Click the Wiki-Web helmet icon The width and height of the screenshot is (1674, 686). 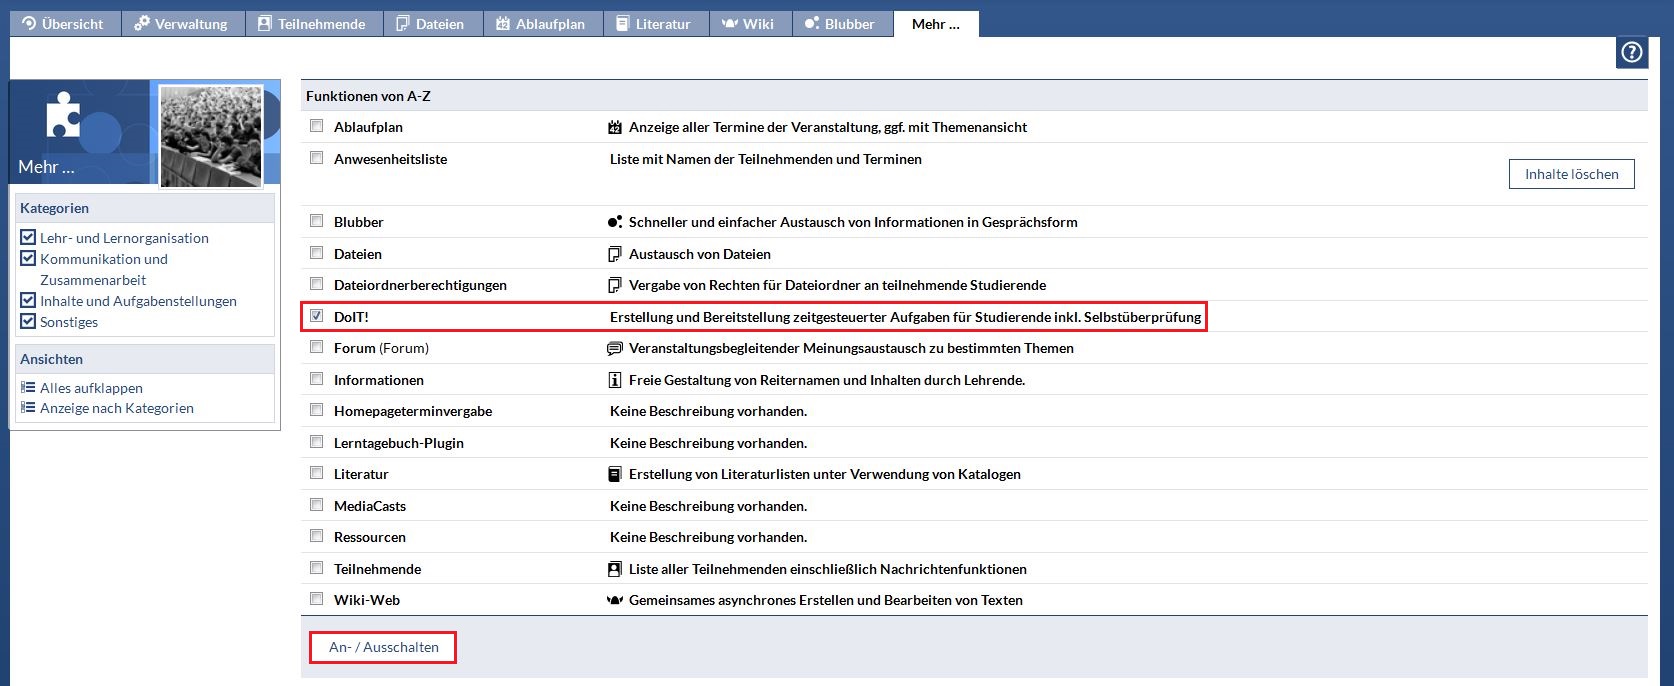(615, 600)
